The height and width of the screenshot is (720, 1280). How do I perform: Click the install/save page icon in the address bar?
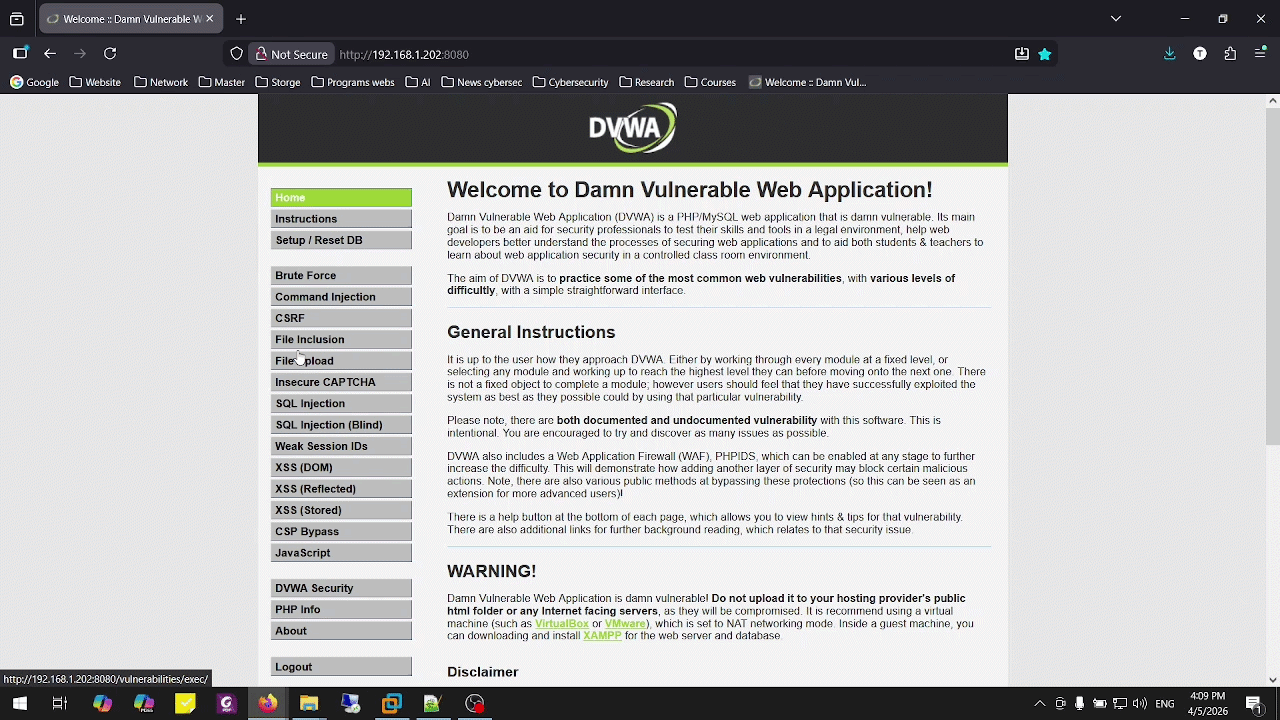(x=1022, y=54)
